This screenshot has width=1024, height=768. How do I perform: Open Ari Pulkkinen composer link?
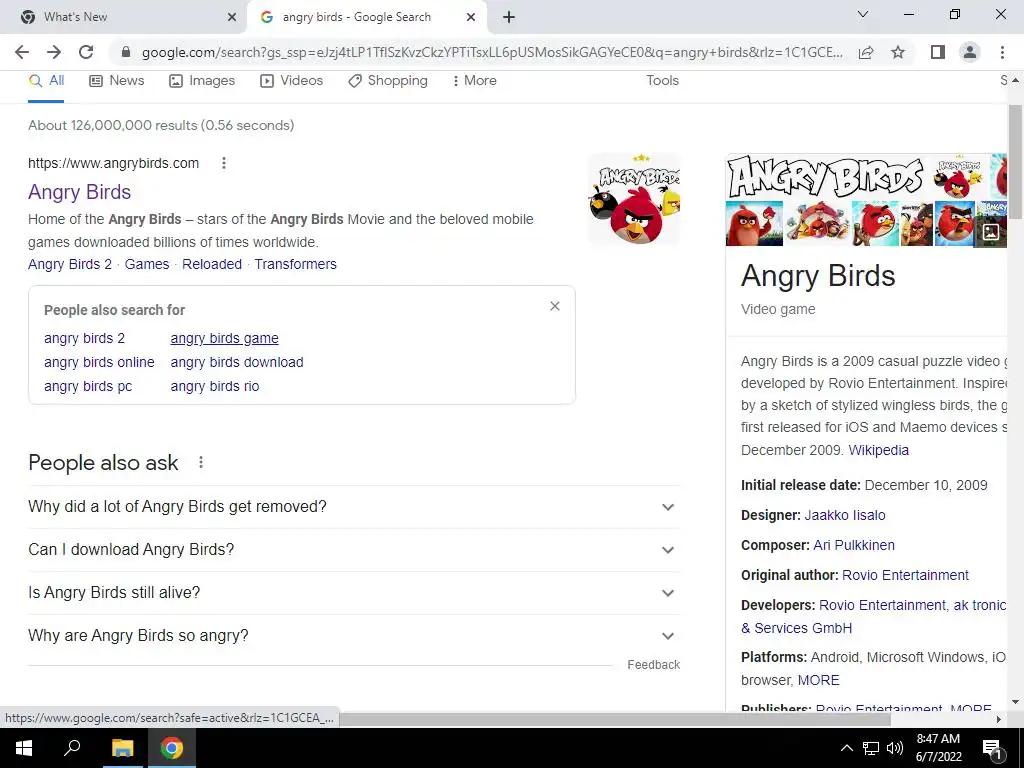tap(854, 545)
